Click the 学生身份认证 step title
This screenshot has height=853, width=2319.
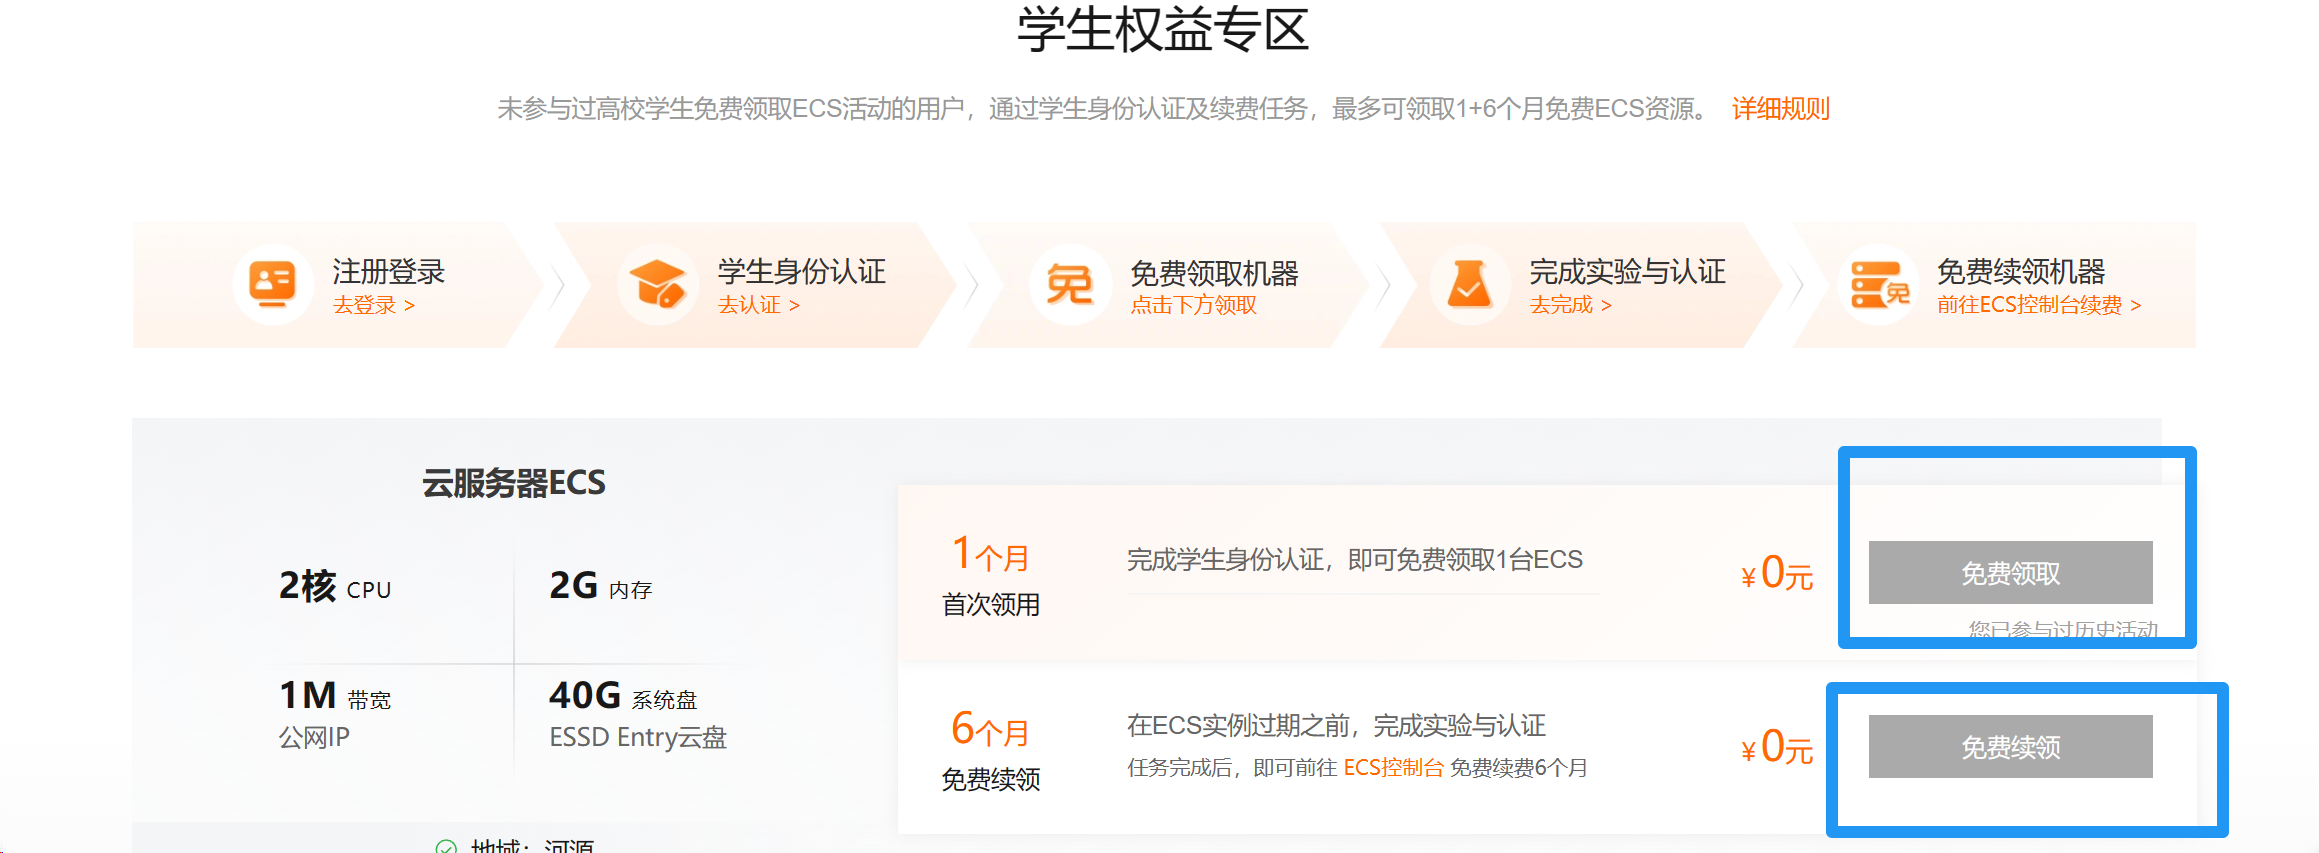pos(802,271)
